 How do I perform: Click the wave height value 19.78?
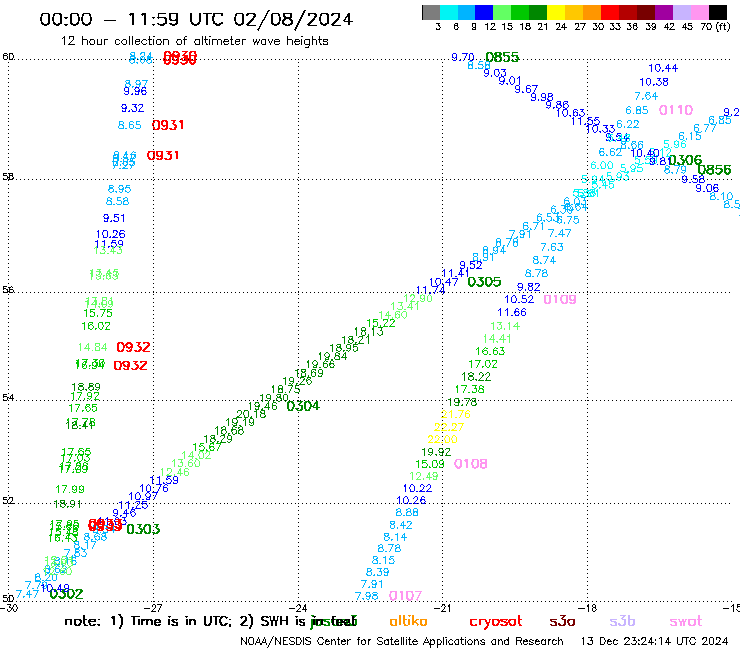(x=462, y=402)
